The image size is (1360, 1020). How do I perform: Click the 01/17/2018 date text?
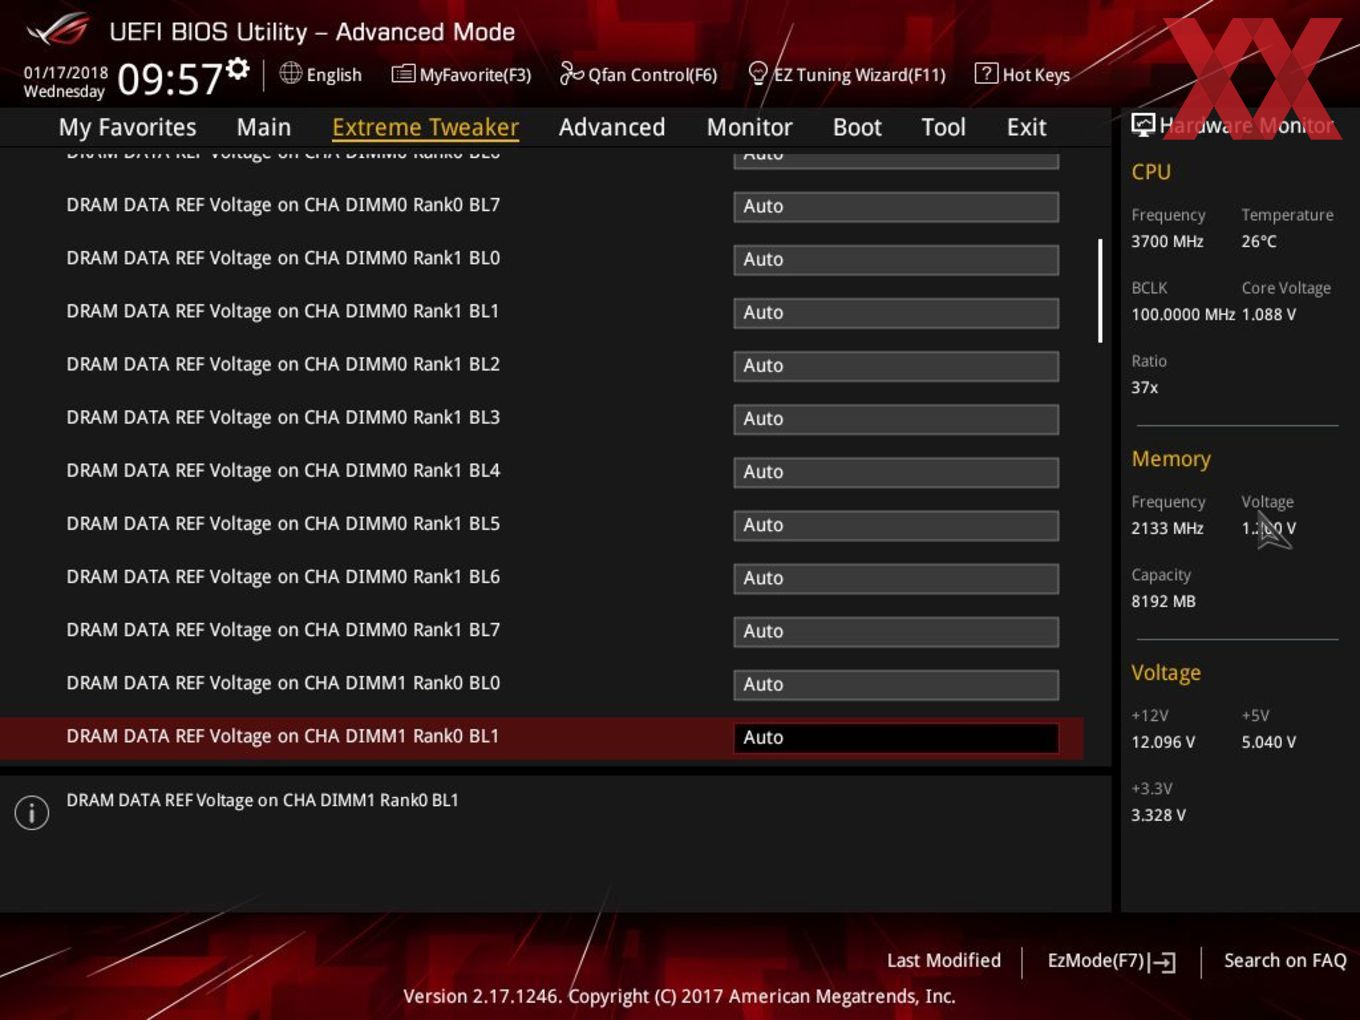pyautogui.click(x=65, y=72)
